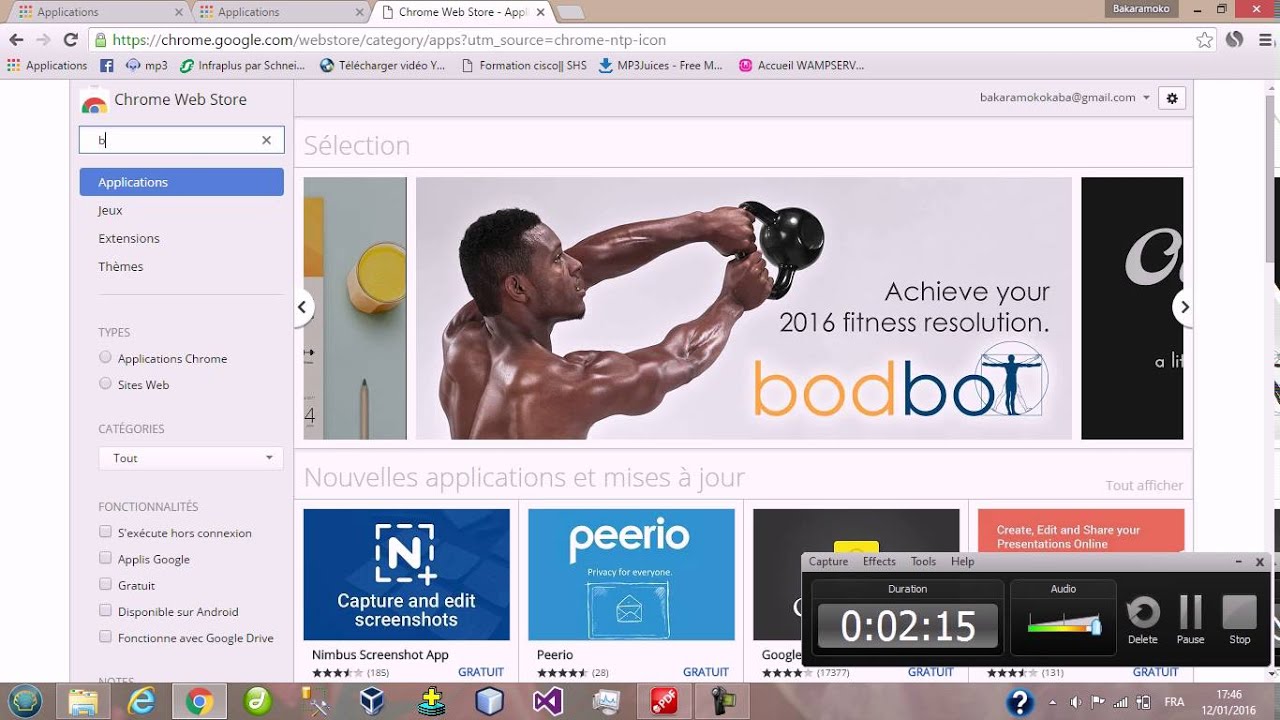Open the PDF application in taskbar

[664, 702]
